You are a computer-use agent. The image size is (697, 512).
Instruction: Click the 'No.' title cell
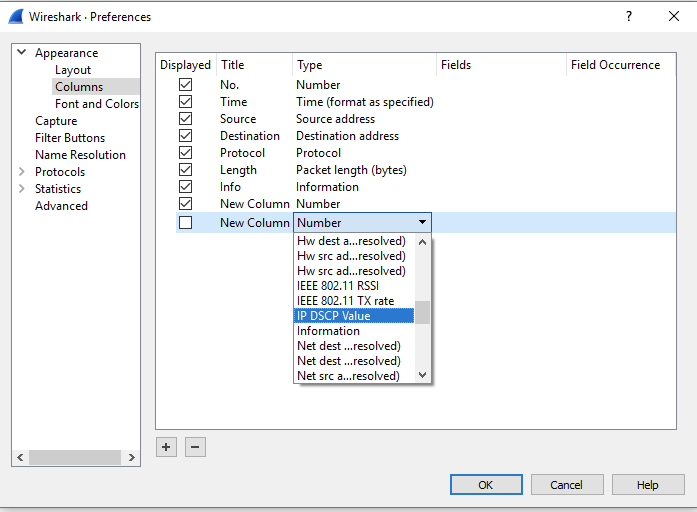click(229, 84)
